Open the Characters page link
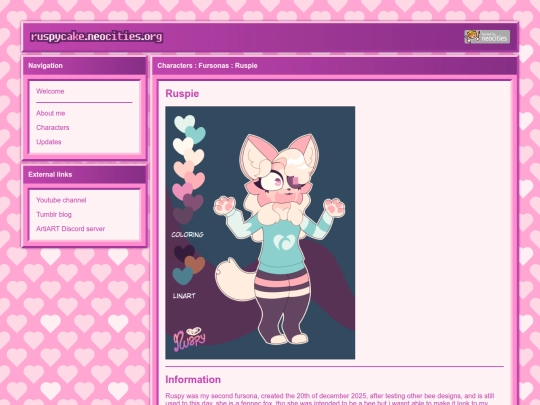This screenshot has height=405, width=540. click(x=52, y=127)
